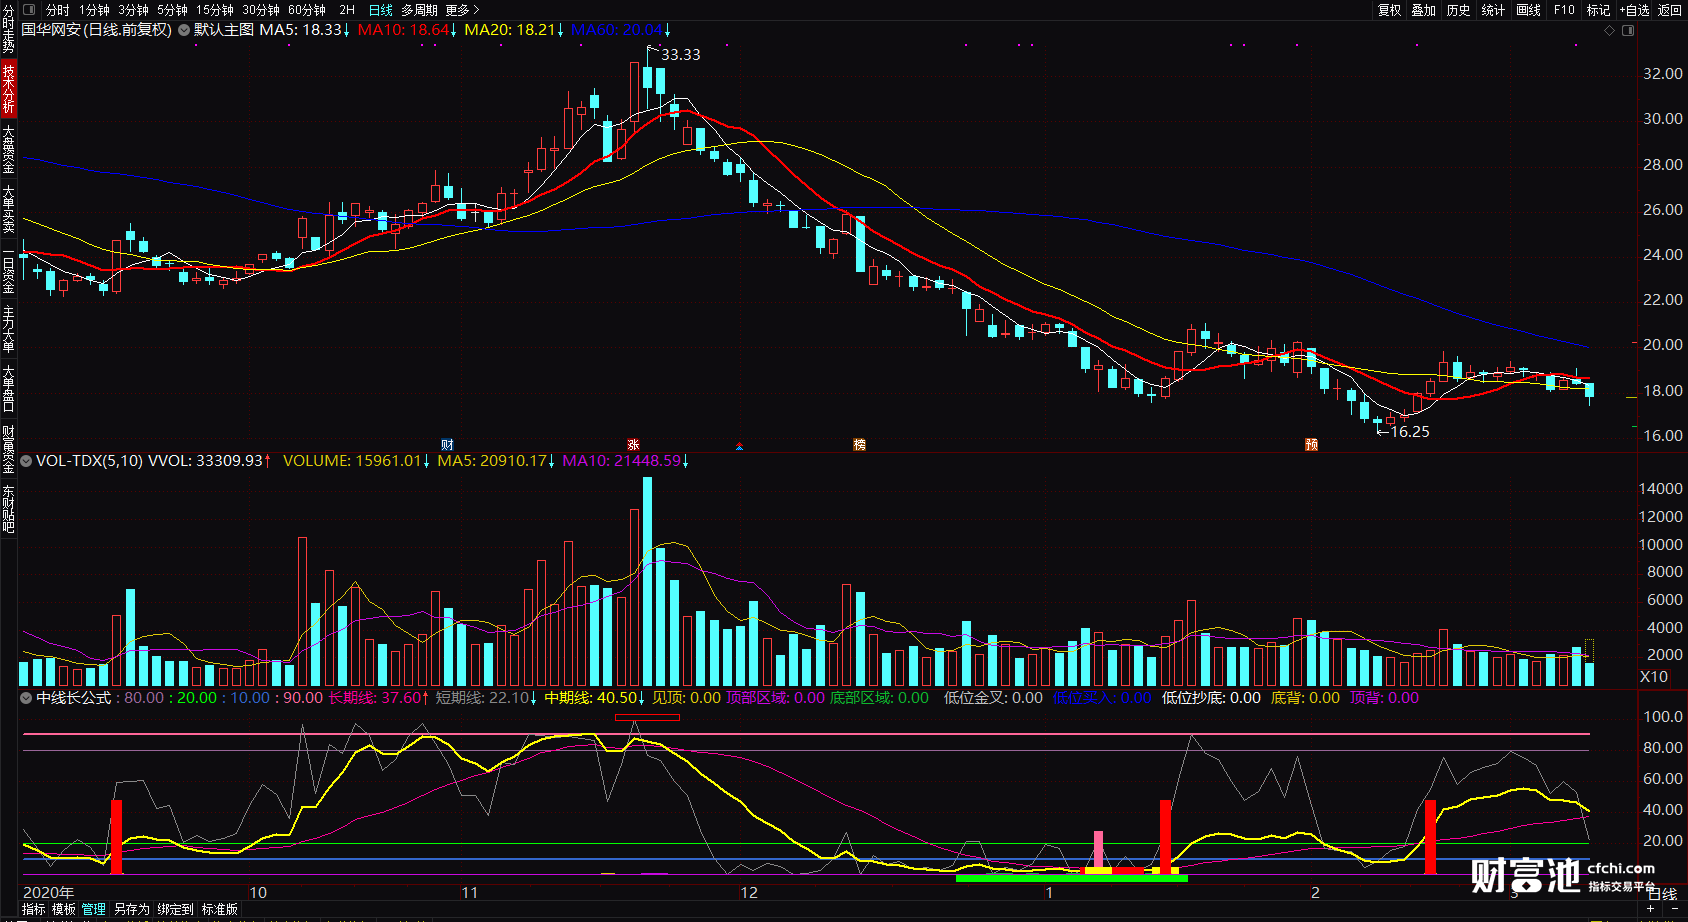Open the 技术分析 sidebar tab
Image resolution: width=1688 pixels, height=922 pixels.
pos(9,88)
